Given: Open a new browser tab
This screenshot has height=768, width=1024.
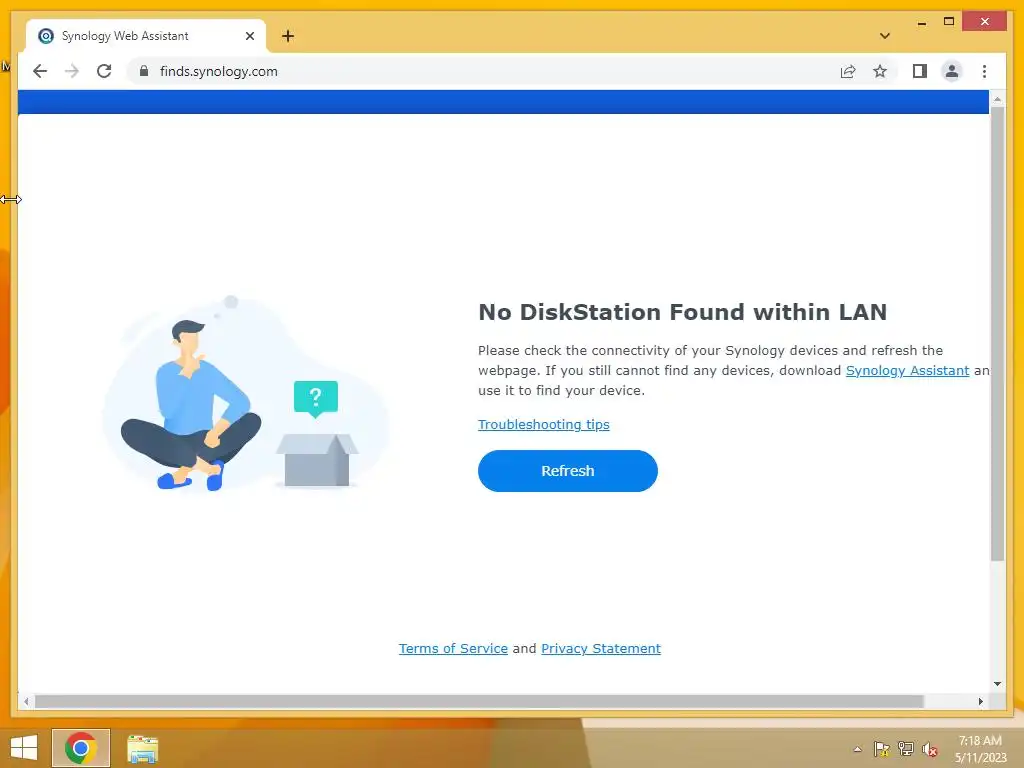Looking at the screenshot, I should tap(288, 36).
